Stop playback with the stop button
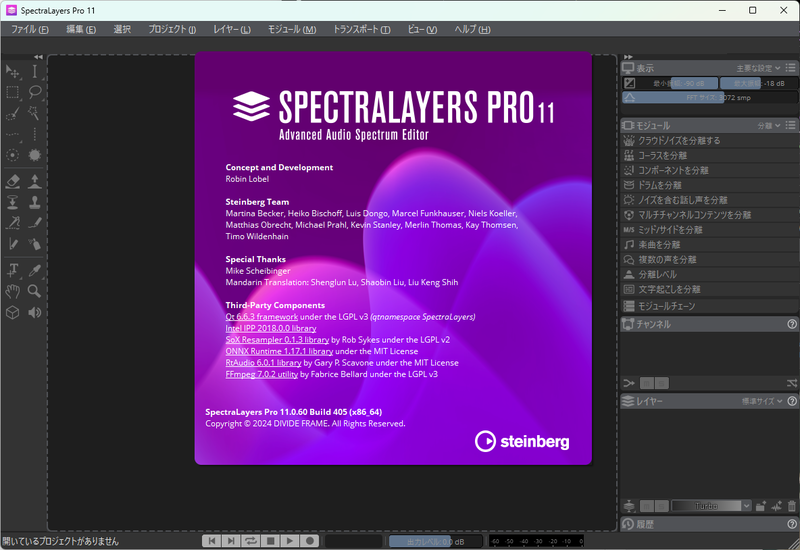Screen dimensions: 800x550 (x=270, y=541)
